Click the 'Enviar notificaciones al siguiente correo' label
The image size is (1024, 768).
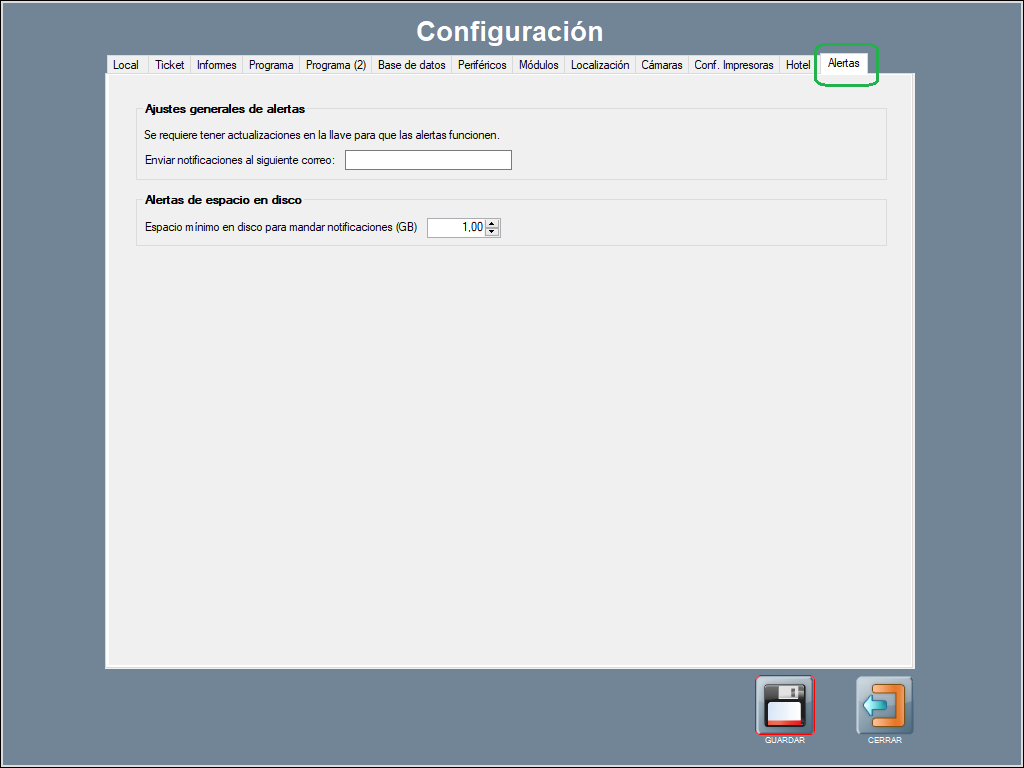(240, 160)
